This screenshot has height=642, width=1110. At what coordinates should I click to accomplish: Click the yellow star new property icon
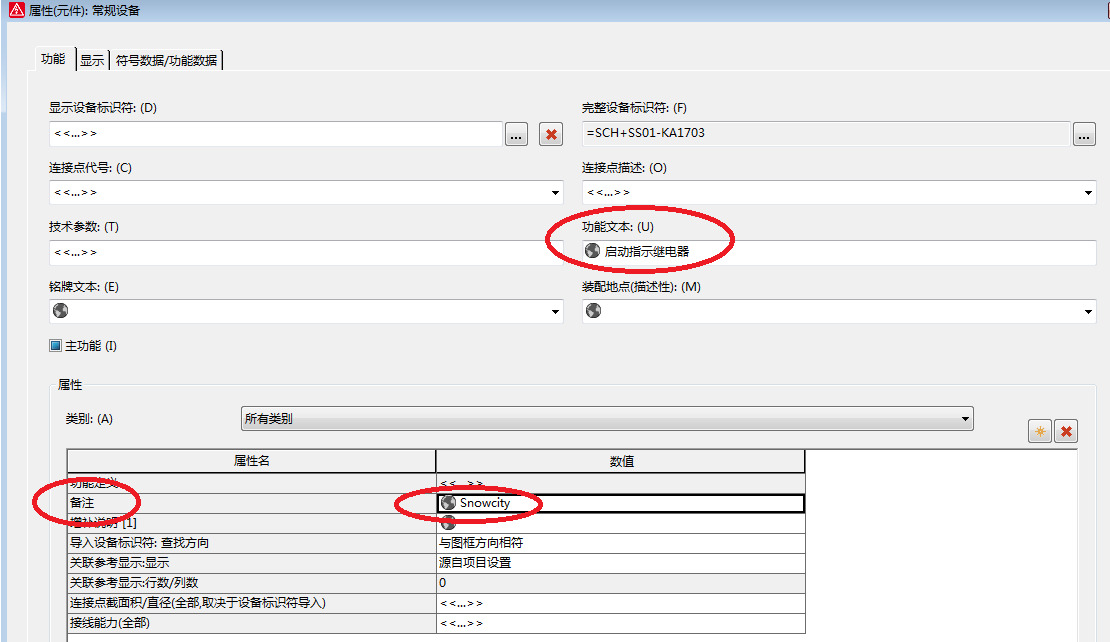click(x=1040, y=431)
